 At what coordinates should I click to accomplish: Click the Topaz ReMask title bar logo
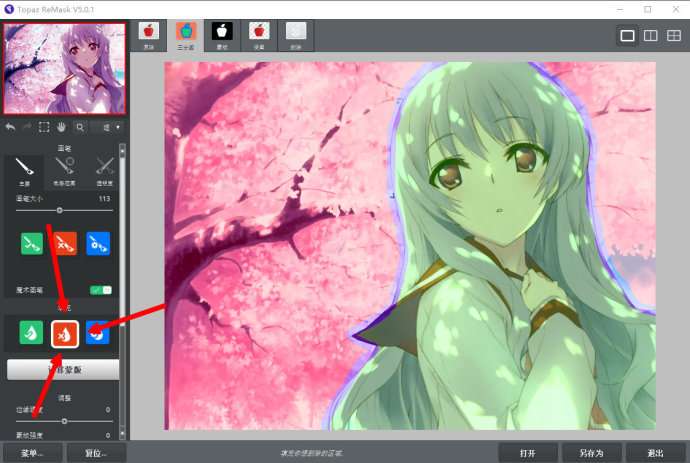9,9
